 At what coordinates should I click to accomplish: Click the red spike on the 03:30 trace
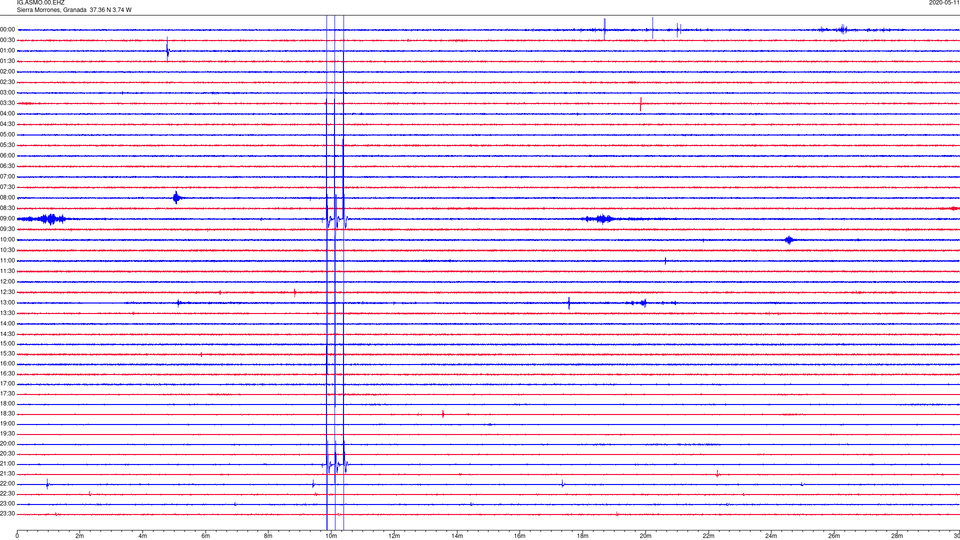[641, 104]
